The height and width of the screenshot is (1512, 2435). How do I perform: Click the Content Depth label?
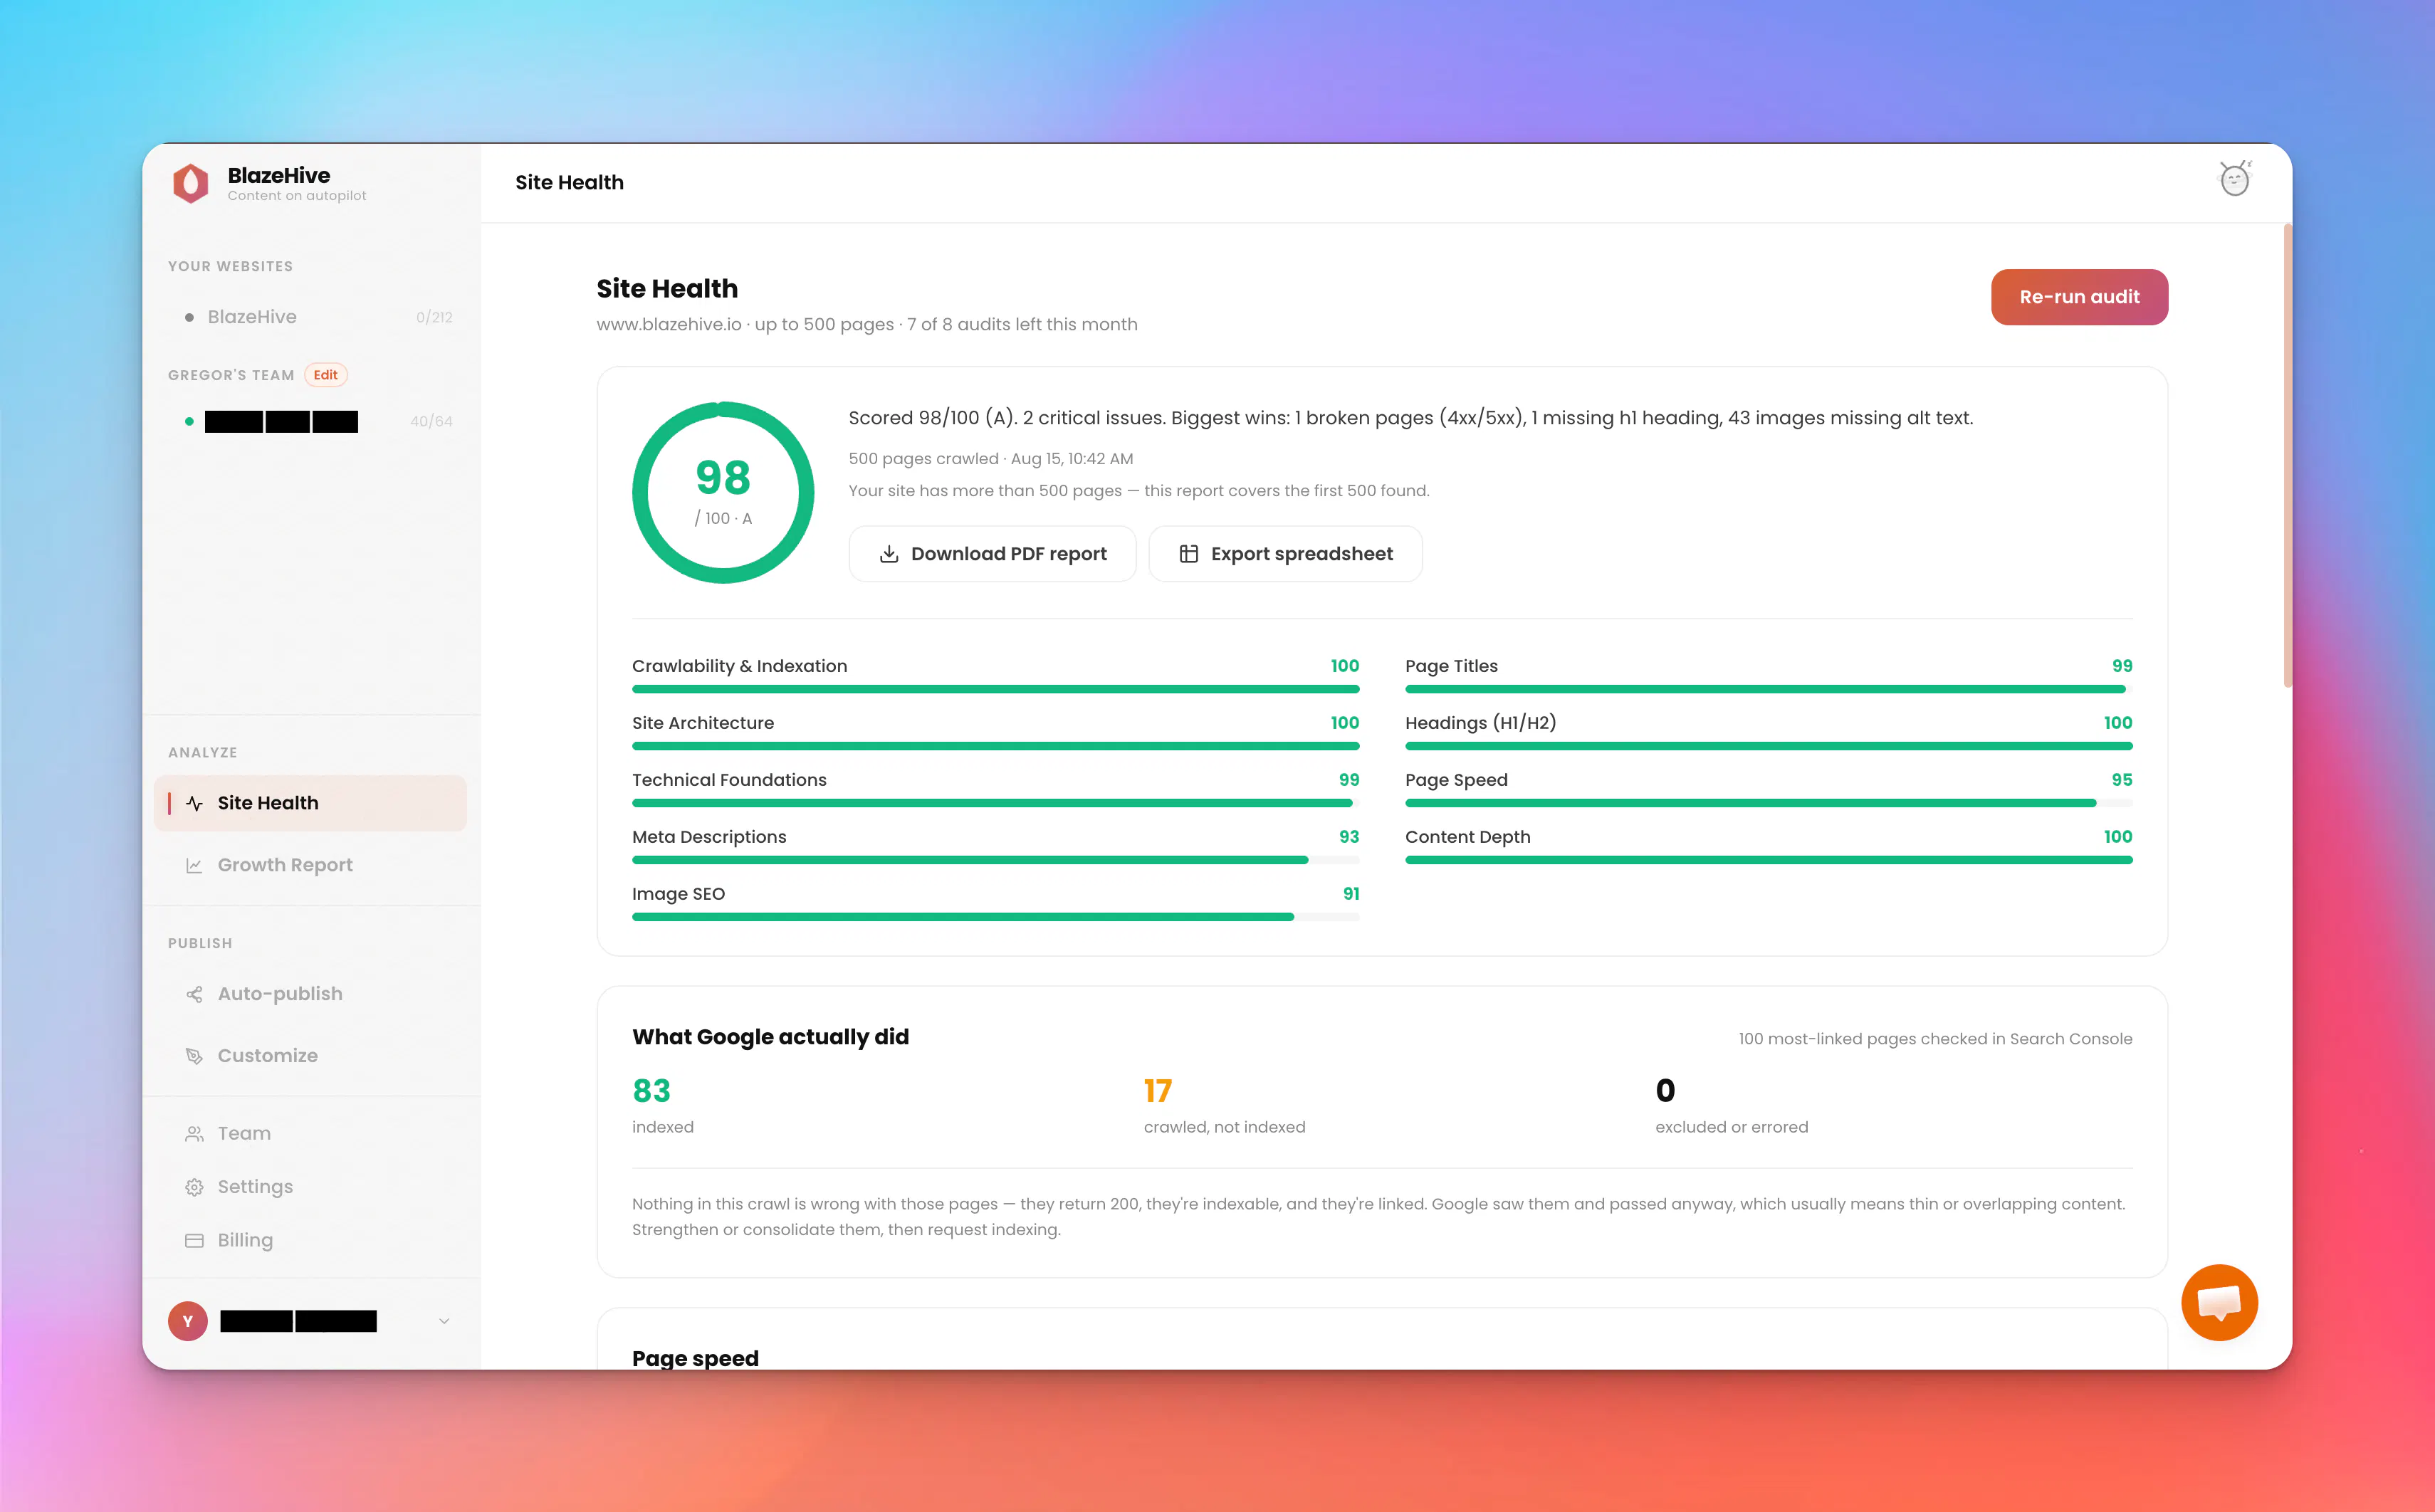click(1467, 837)
